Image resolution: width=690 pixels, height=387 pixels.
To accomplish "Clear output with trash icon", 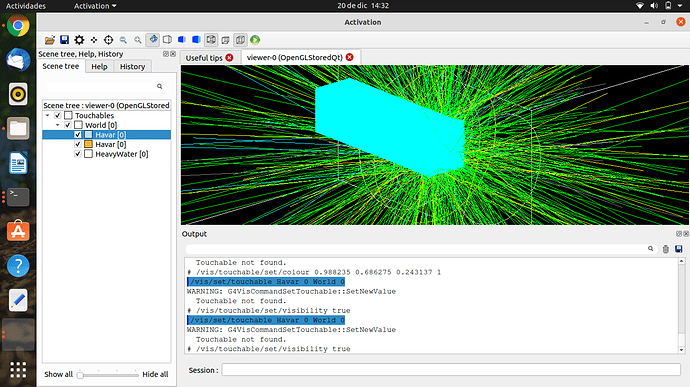I will 665,249.
